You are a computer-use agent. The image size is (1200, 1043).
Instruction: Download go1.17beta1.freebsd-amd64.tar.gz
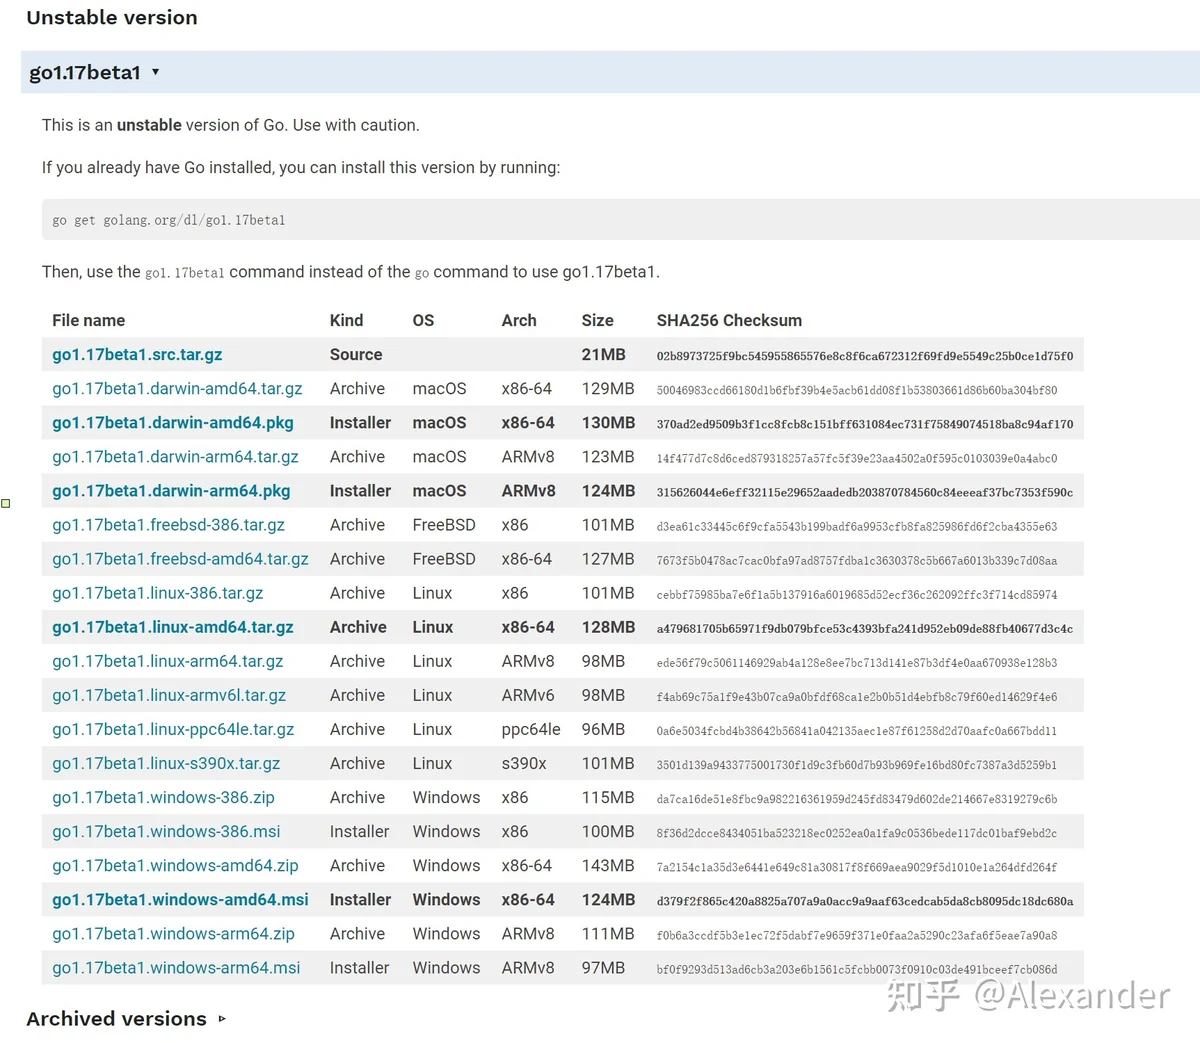(180, 559)
